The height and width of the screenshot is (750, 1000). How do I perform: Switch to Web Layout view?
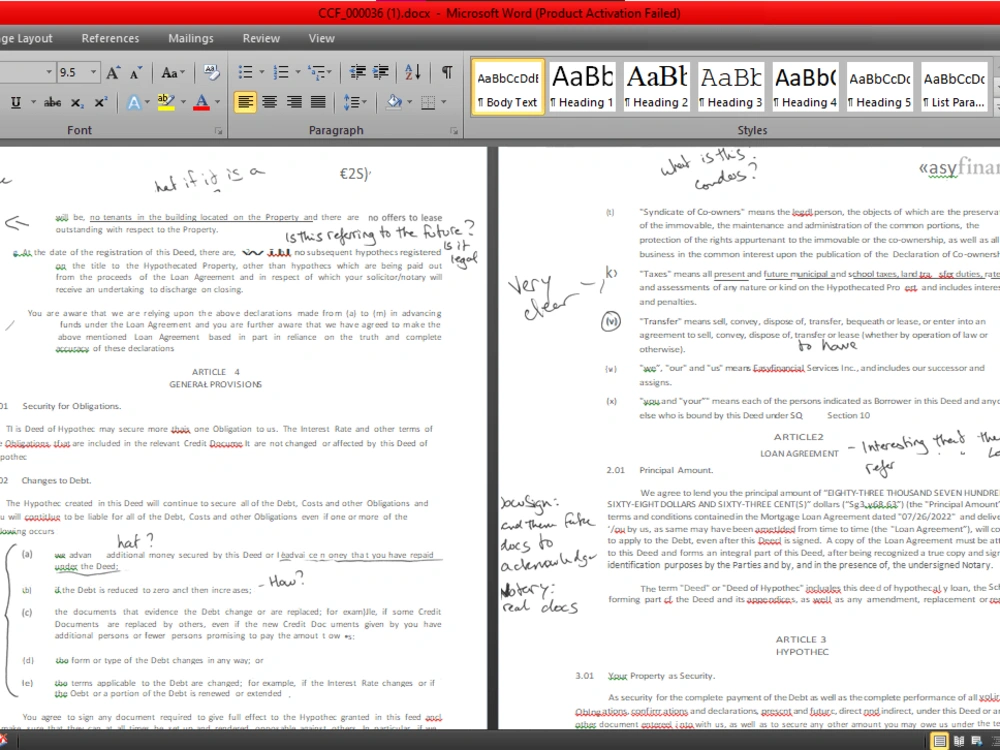[x=976, y=741]
